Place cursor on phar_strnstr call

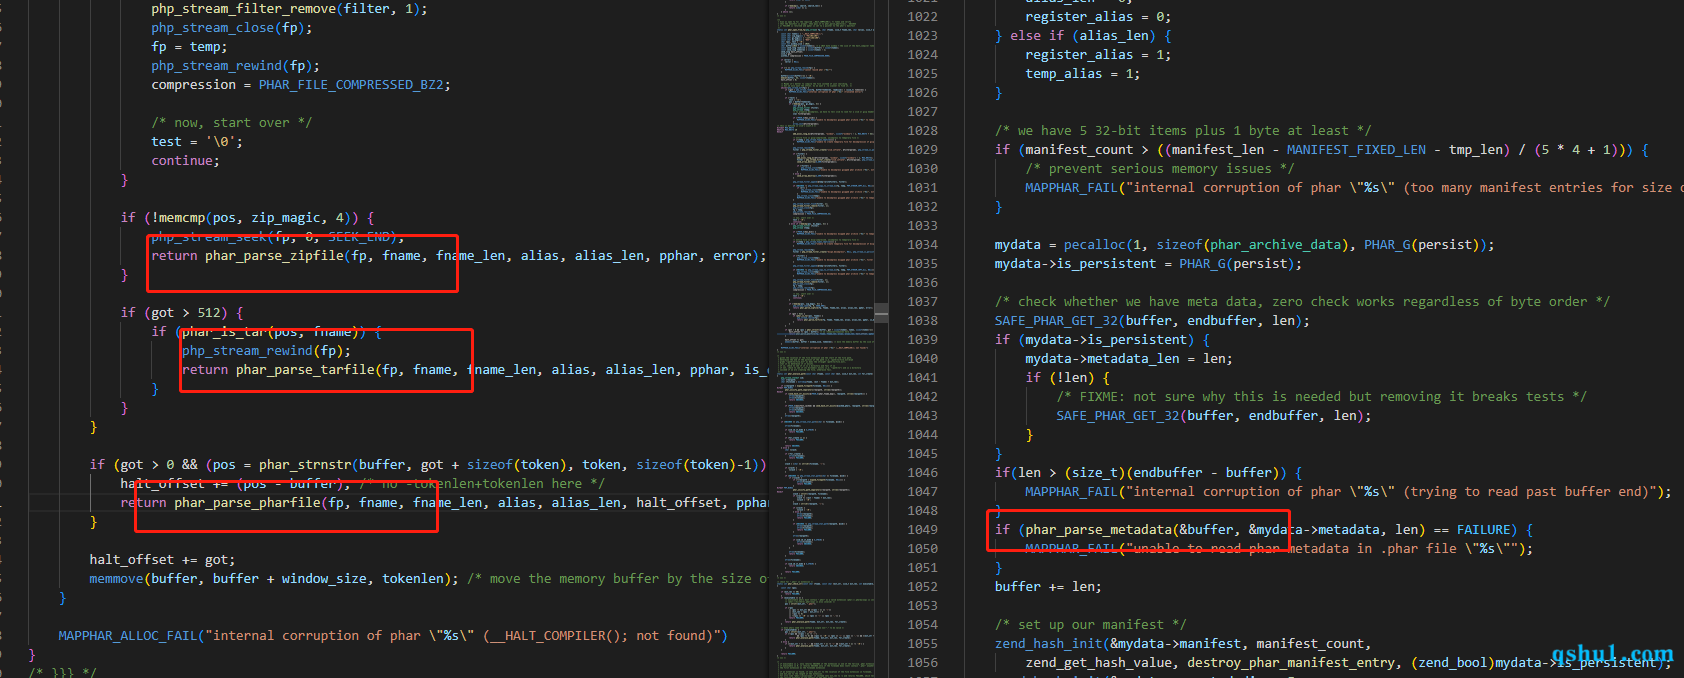tap(304, 465)
